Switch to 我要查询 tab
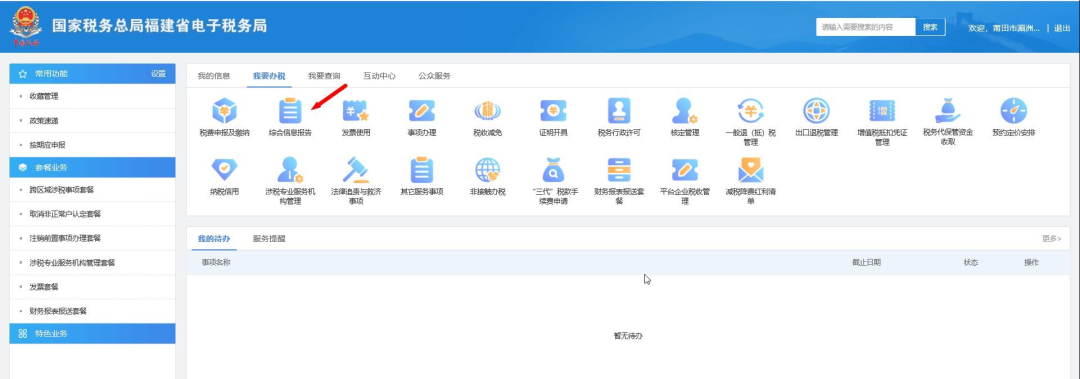 point(324,76)
